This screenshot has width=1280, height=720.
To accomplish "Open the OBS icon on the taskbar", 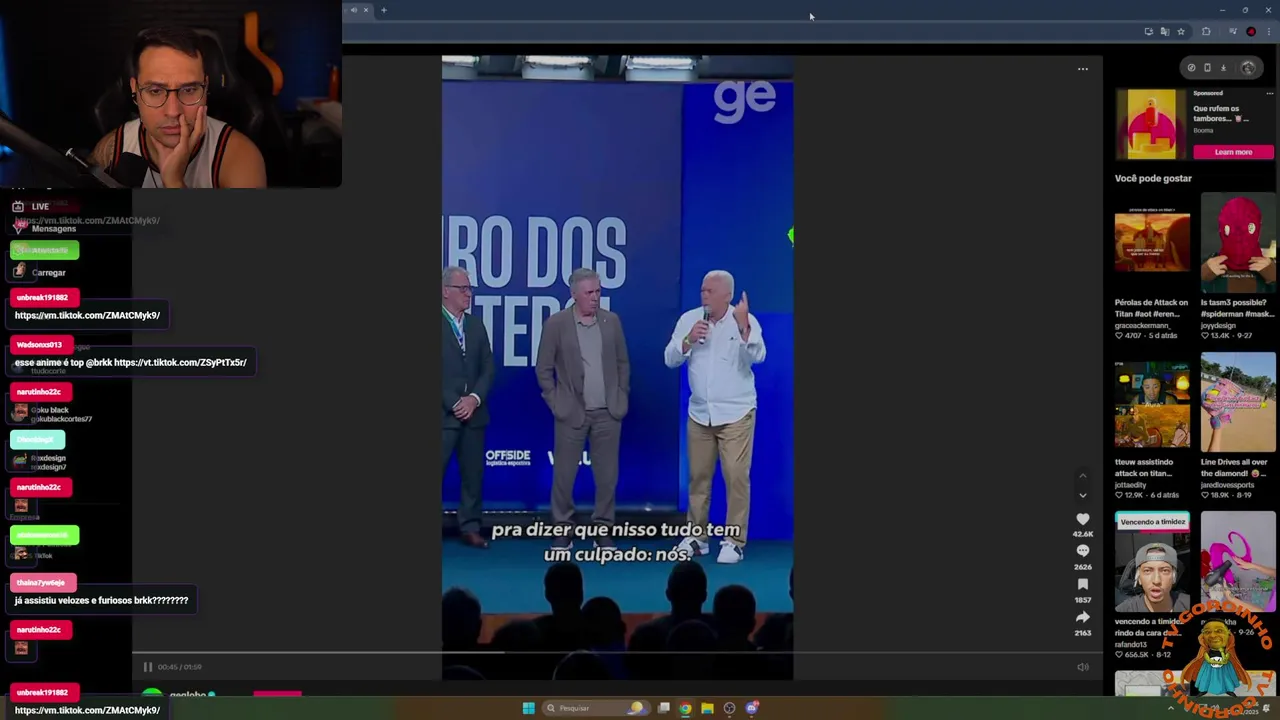I will (729, 708).
